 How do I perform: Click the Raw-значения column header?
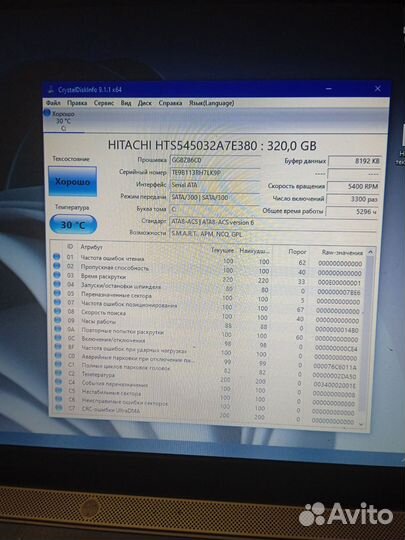(x=342, y=252)
